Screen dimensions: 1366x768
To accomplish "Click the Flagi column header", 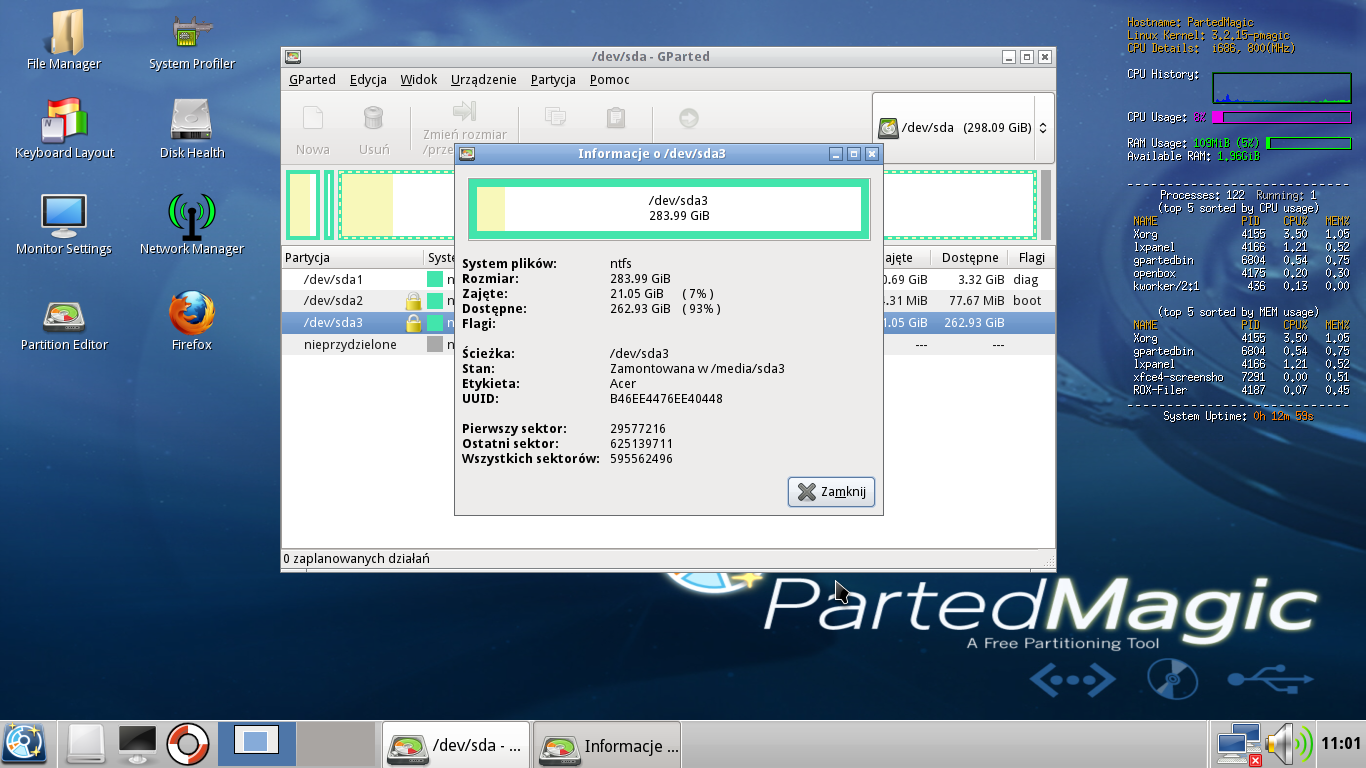I will coord(1031,258).
